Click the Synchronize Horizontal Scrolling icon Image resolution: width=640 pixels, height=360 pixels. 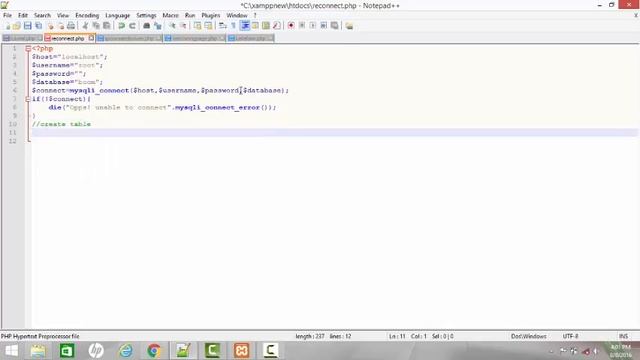208,26
